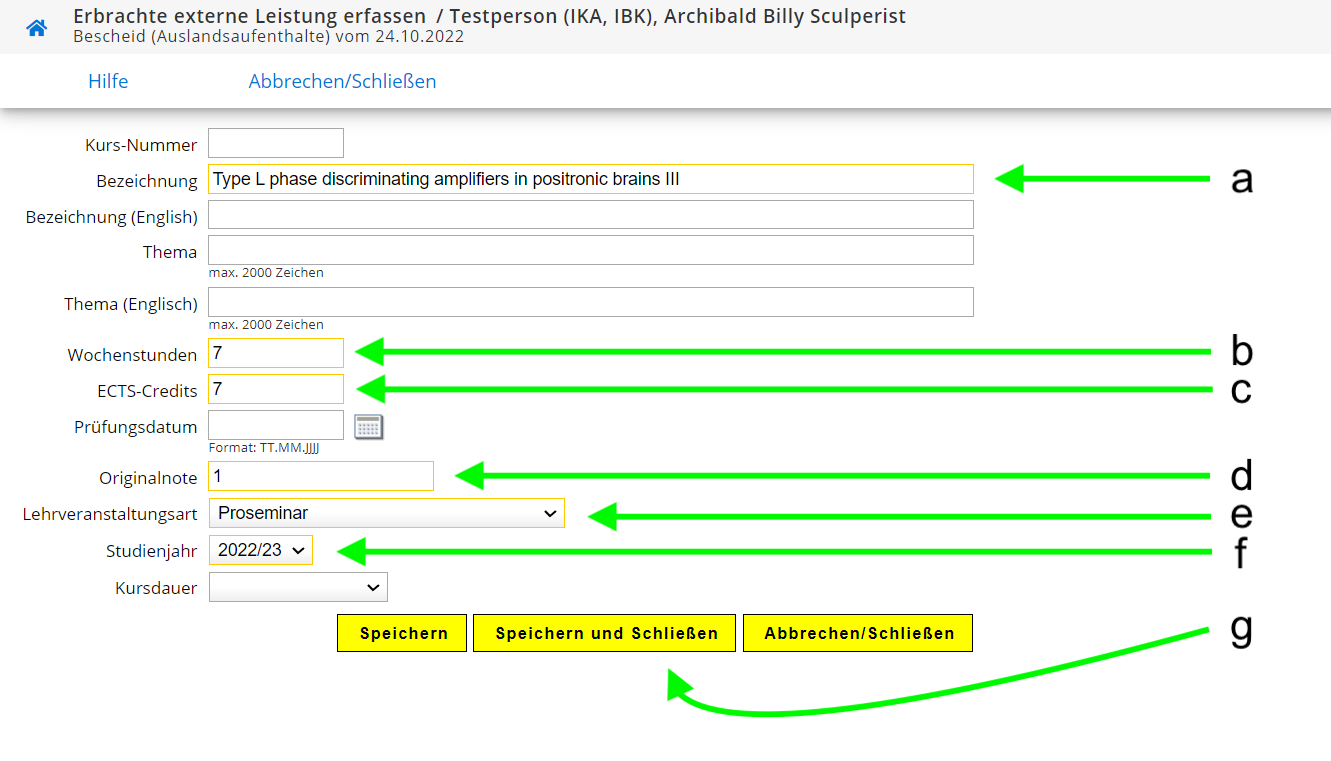Click the ECTS-Credits input field
The width and height of the screenshot is (1331, 761).
click(x=276, y=389)
